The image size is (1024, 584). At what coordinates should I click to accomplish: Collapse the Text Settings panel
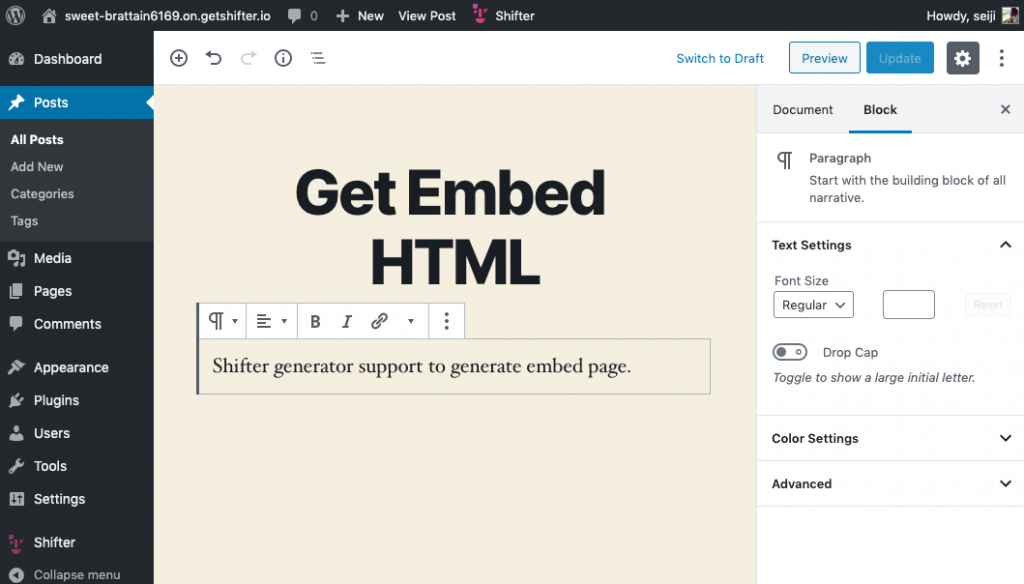click(890, 245)
